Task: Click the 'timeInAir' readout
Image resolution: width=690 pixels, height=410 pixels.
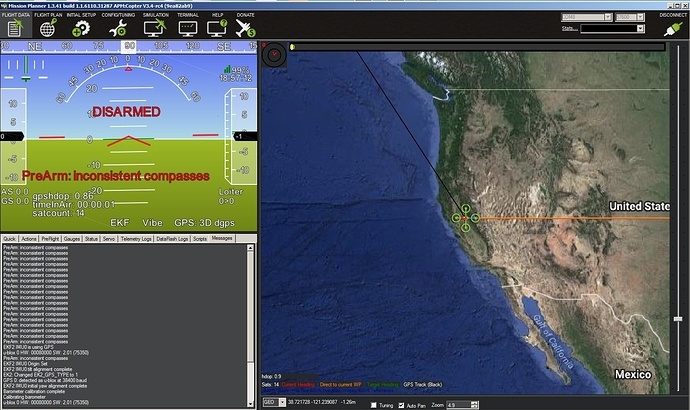Action: pos(73,205)
